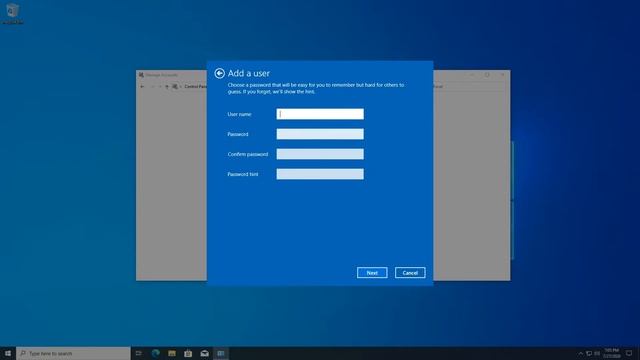Cancel adding a user
The height and width of the screenshot is (360, 640).
point(410,273)
